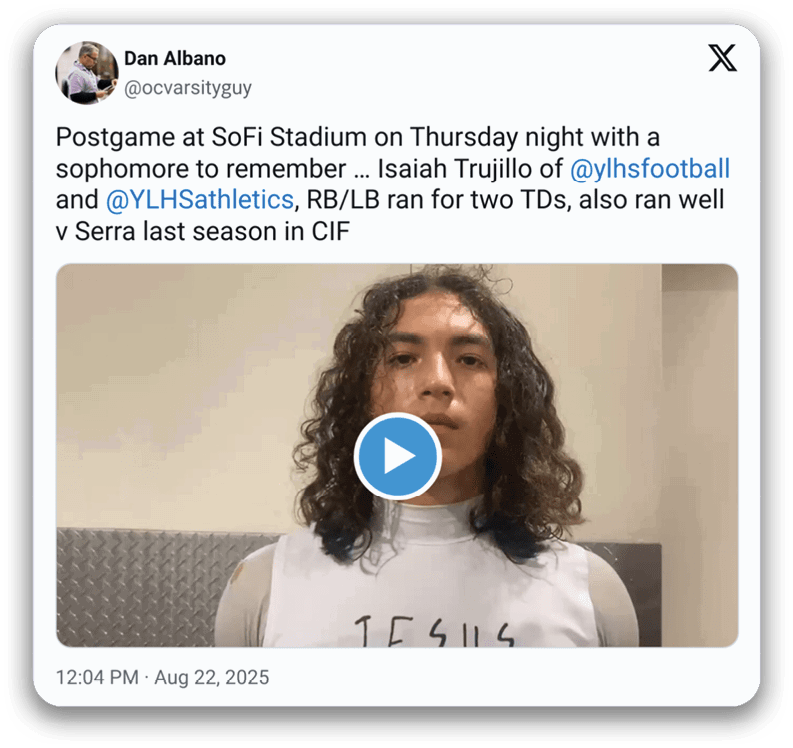Screen dimensions: 793x748
Task: Follow the @ylhsfootball mention link
Action: 650,168
